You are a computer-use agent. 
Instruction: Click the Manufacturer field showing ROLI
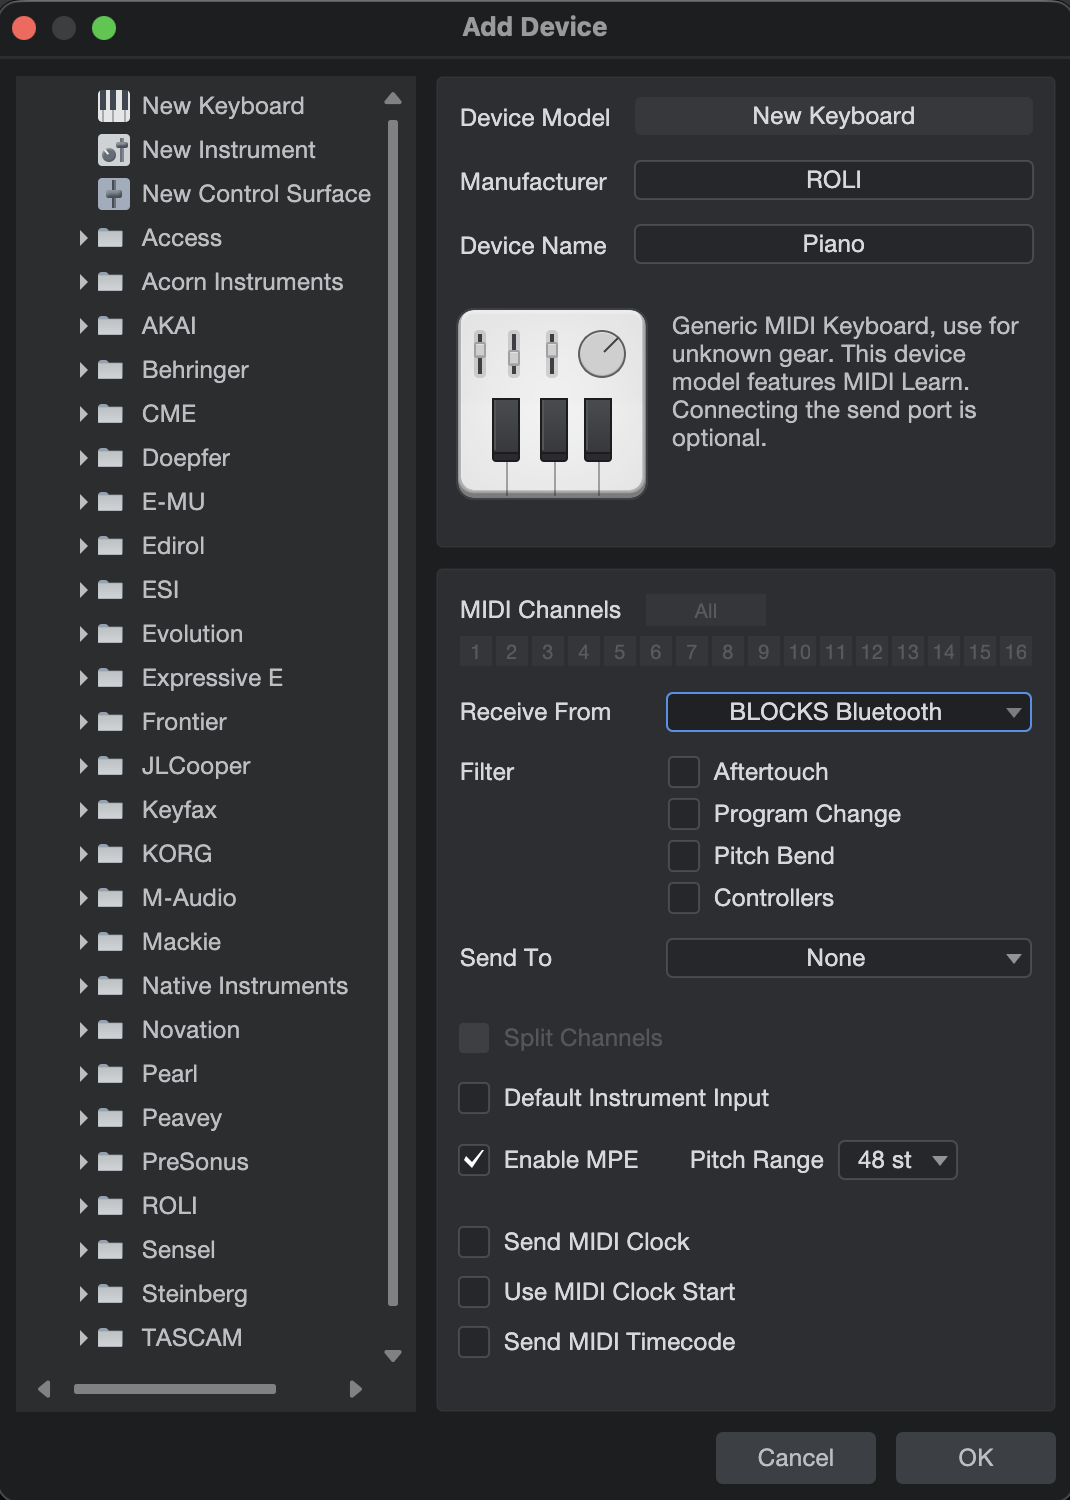tap(834, 180)
